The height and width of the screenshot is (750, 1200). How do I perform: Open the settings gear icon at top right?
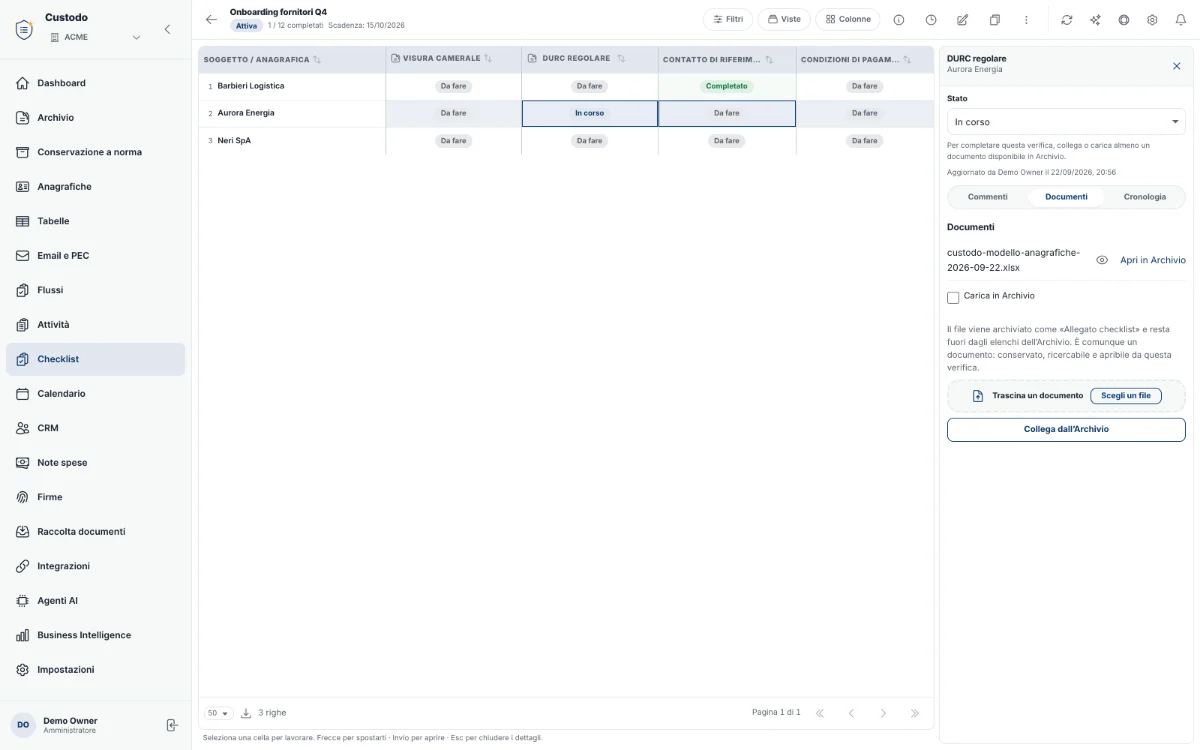pyautogui.click(x=1152, y=20)
